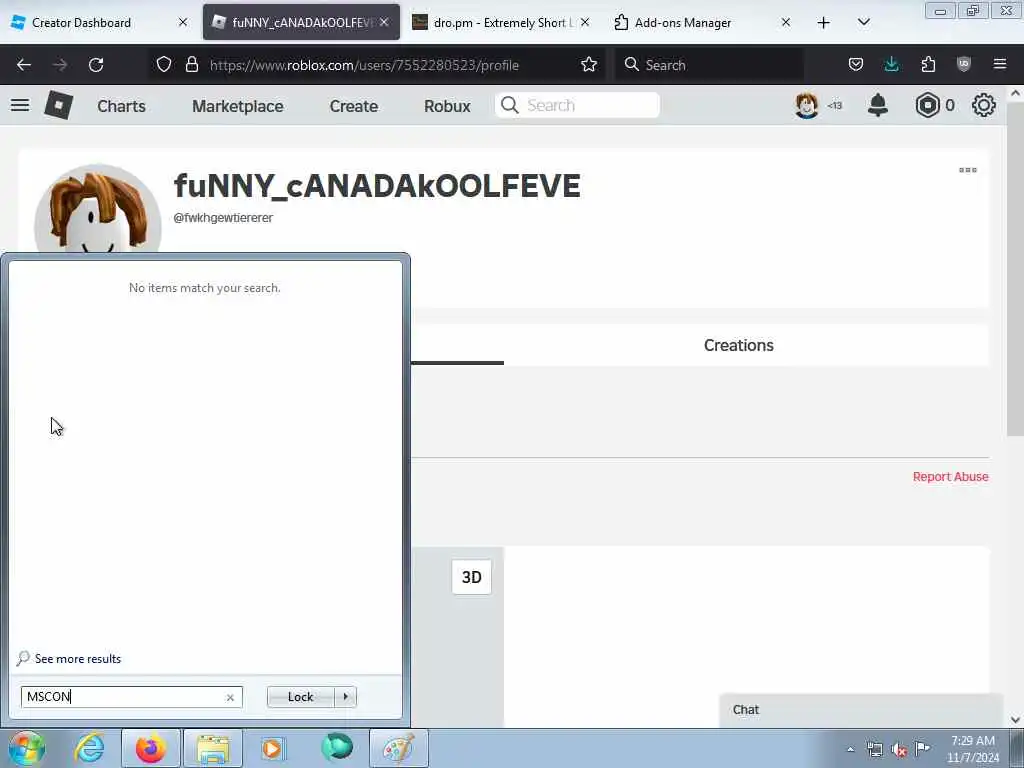Open the Roblox side navigation hamburger menu
The height and width of the screenshot is (768, 1024).
[20, 105]
